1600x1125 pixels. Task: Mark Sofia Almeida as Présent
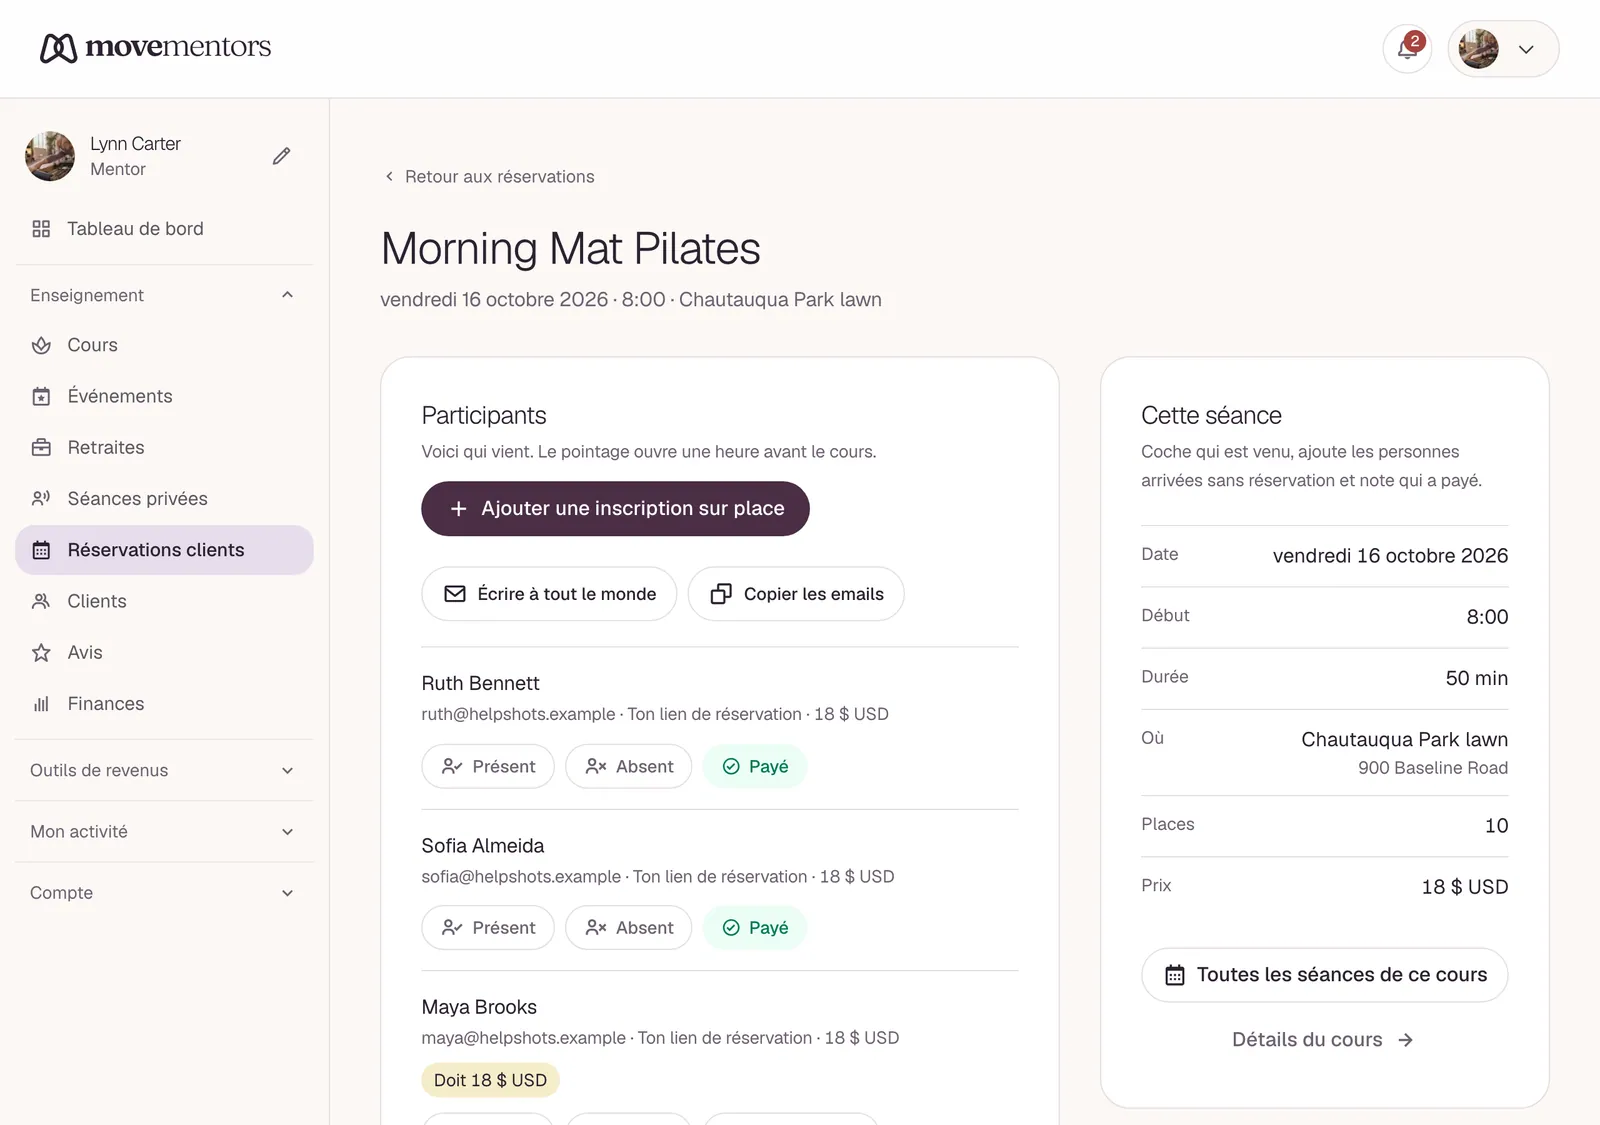click(x=488, y=928)
